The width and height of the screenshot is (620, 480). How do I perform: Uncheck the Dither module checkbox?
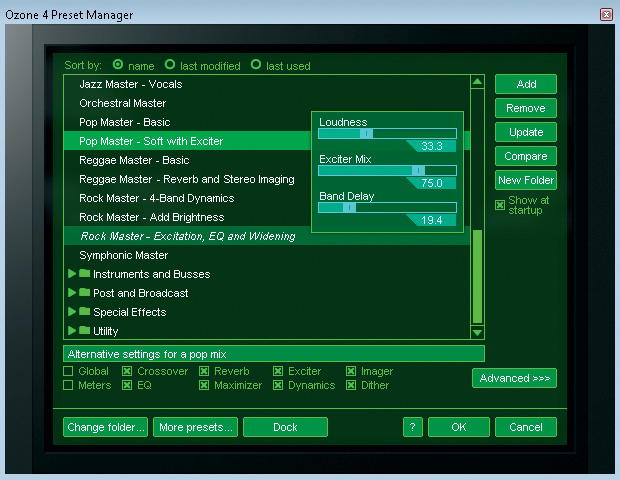tap(351, 385)
